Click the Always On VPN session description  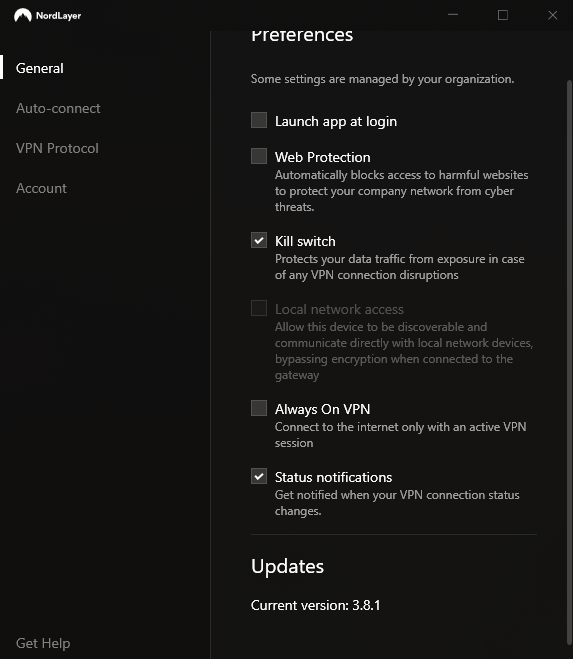400,435
